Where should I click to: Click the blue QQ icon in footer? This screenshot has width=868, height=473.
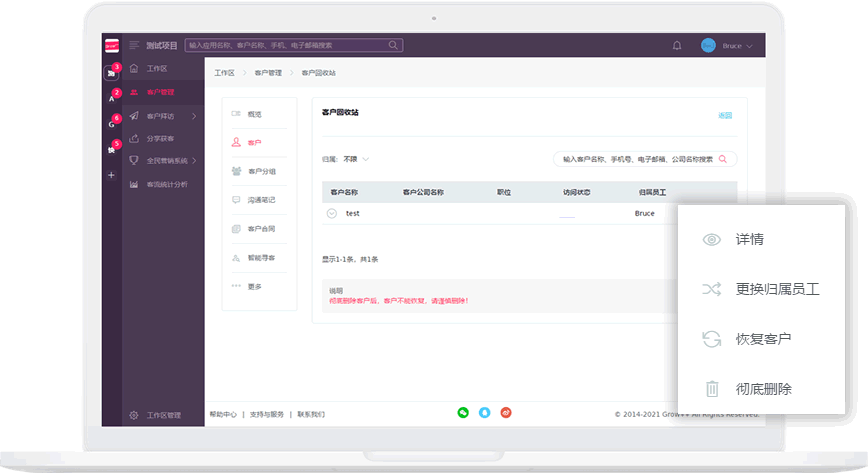485,412
